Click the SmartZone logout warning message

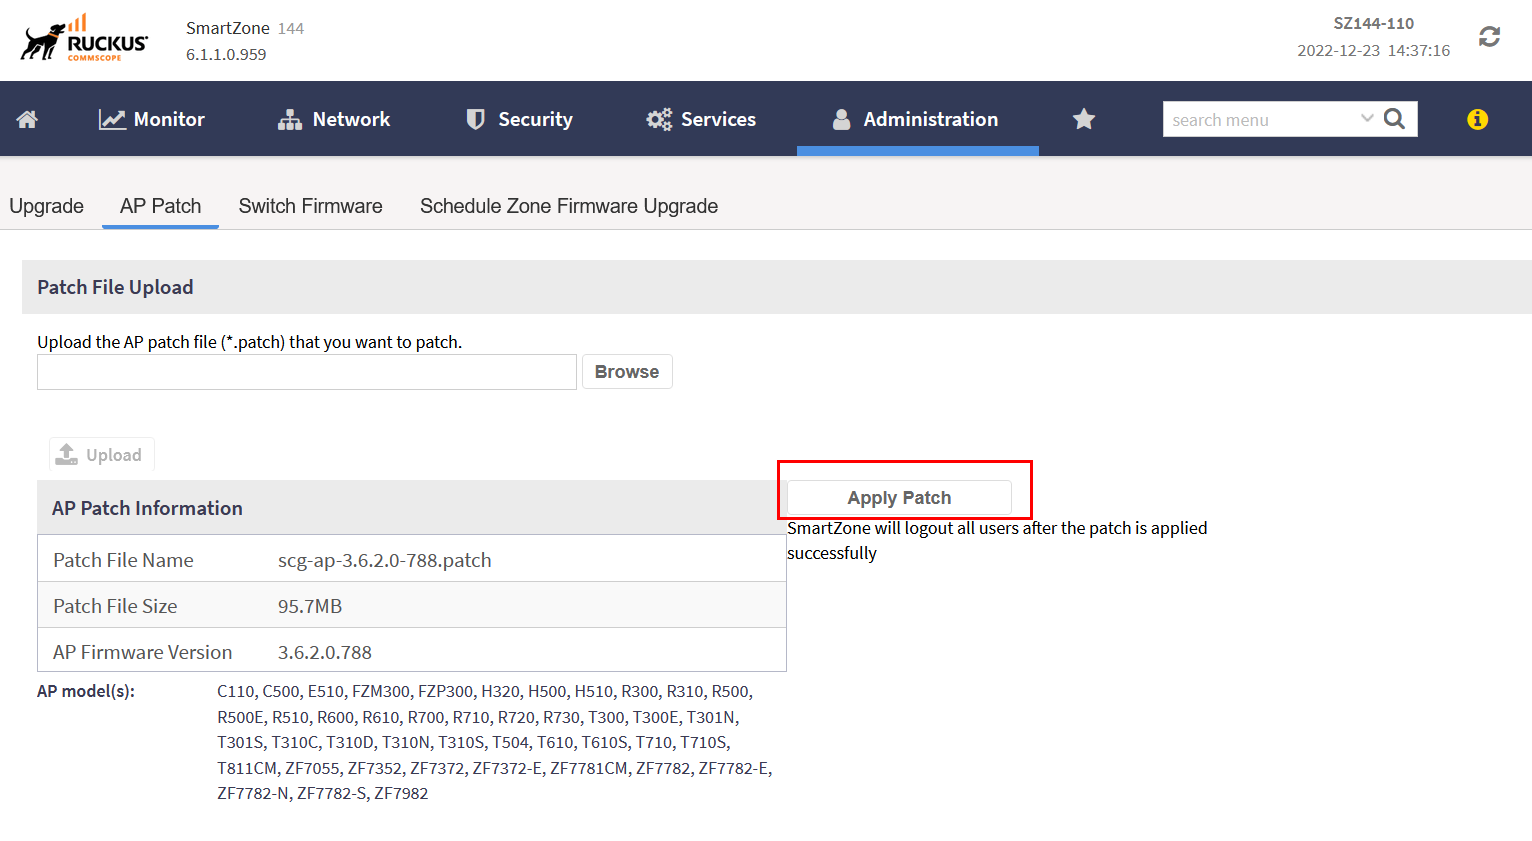tap(997, 540)
